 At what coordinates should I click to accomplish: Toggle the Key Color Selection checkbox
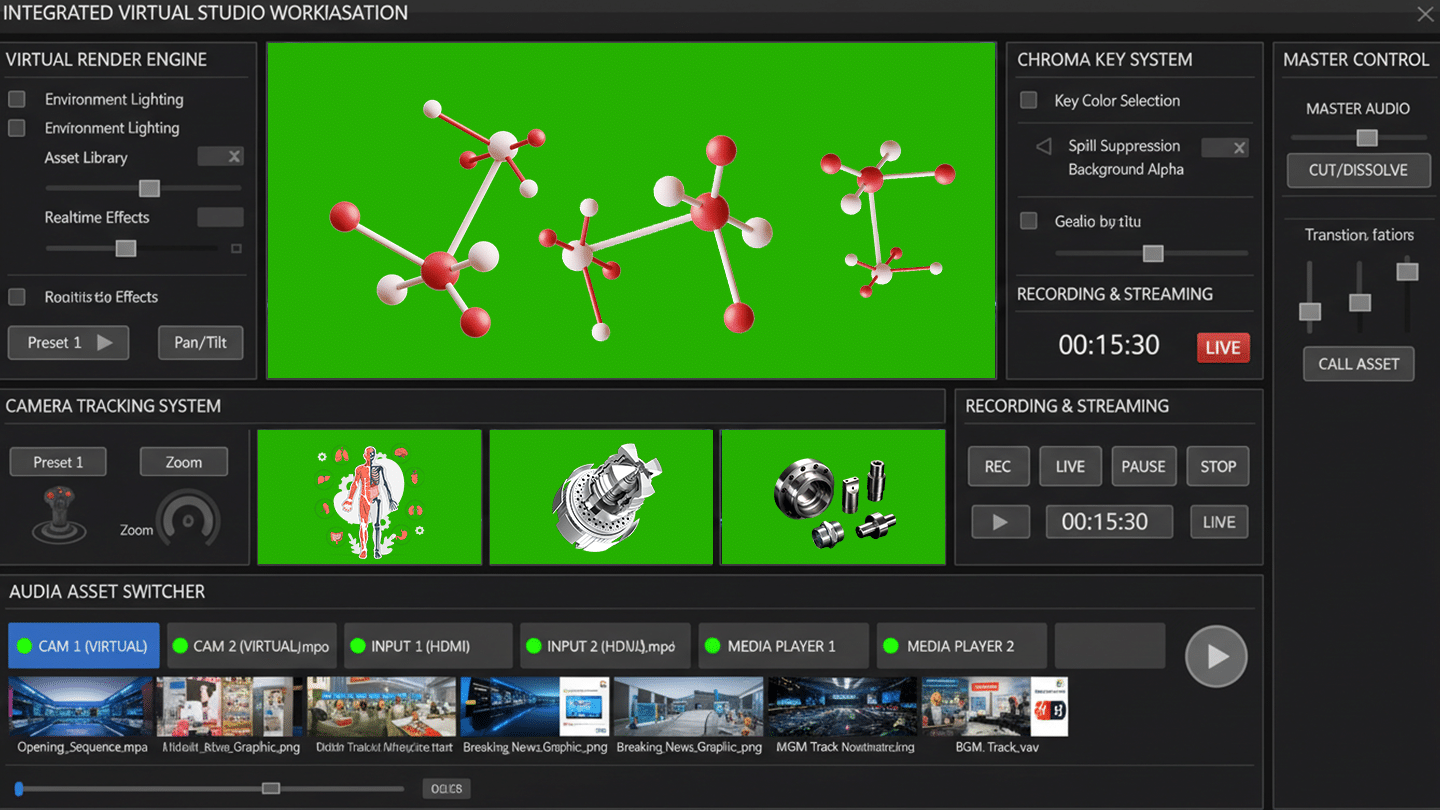click(x=1029, y=100)
